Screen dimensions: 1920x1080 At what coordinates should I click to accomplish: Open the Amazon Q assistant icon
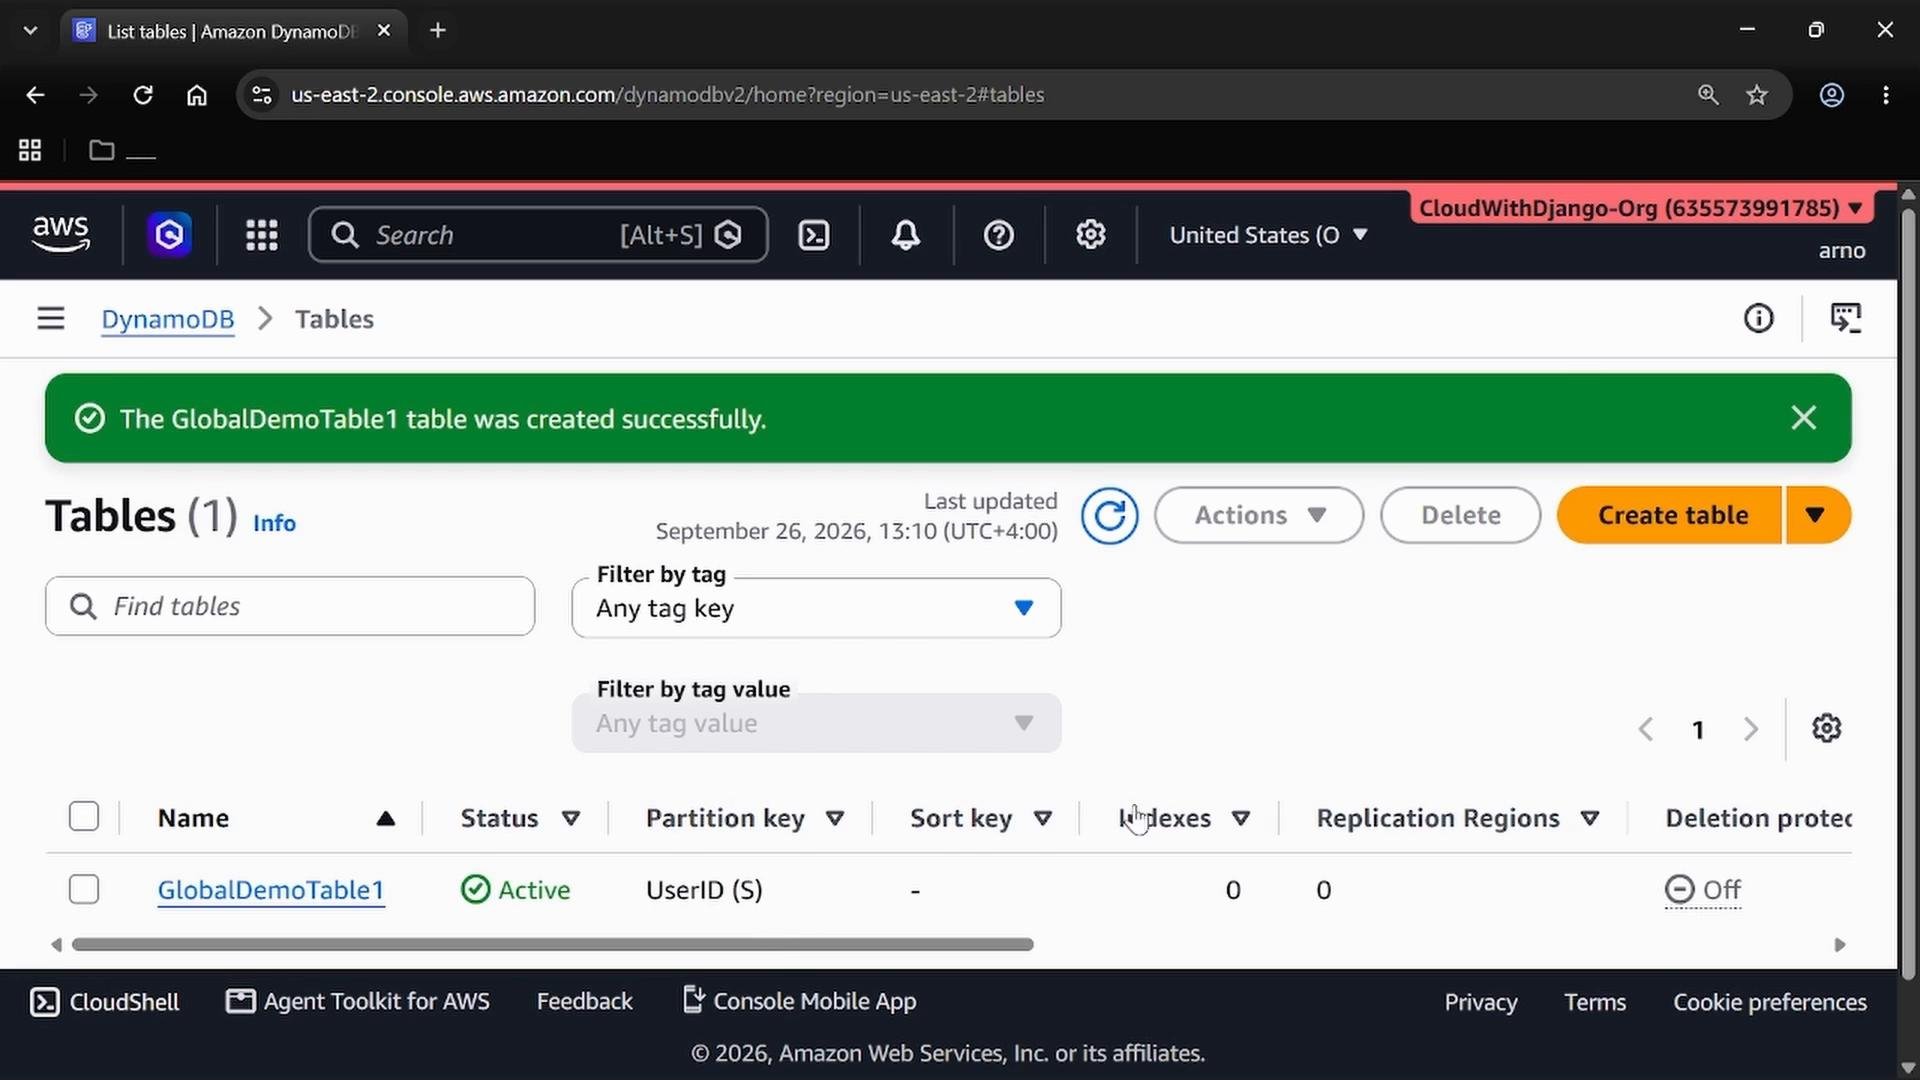(x=169, y=235)
